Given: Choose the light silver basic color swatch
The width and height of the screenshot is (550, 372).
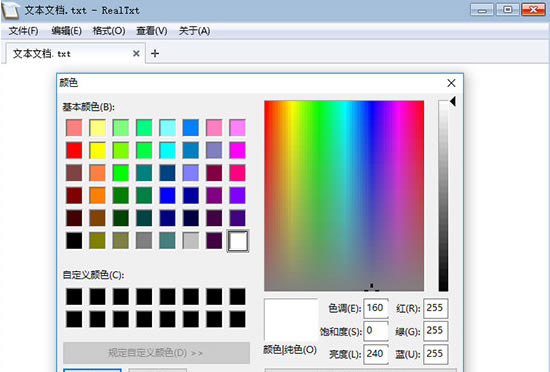Looking at the screenshot, I should (191, 241).
